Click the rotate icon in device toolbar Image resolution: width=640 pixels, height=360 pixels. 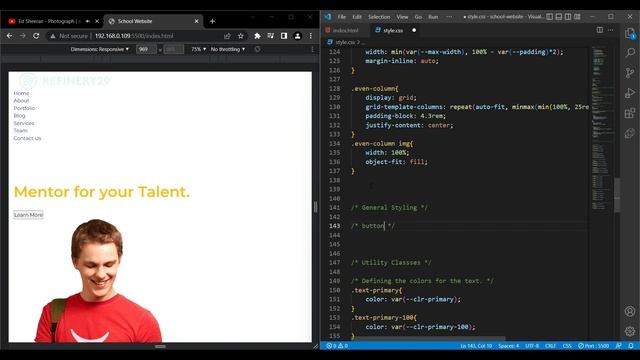(257, 49)
